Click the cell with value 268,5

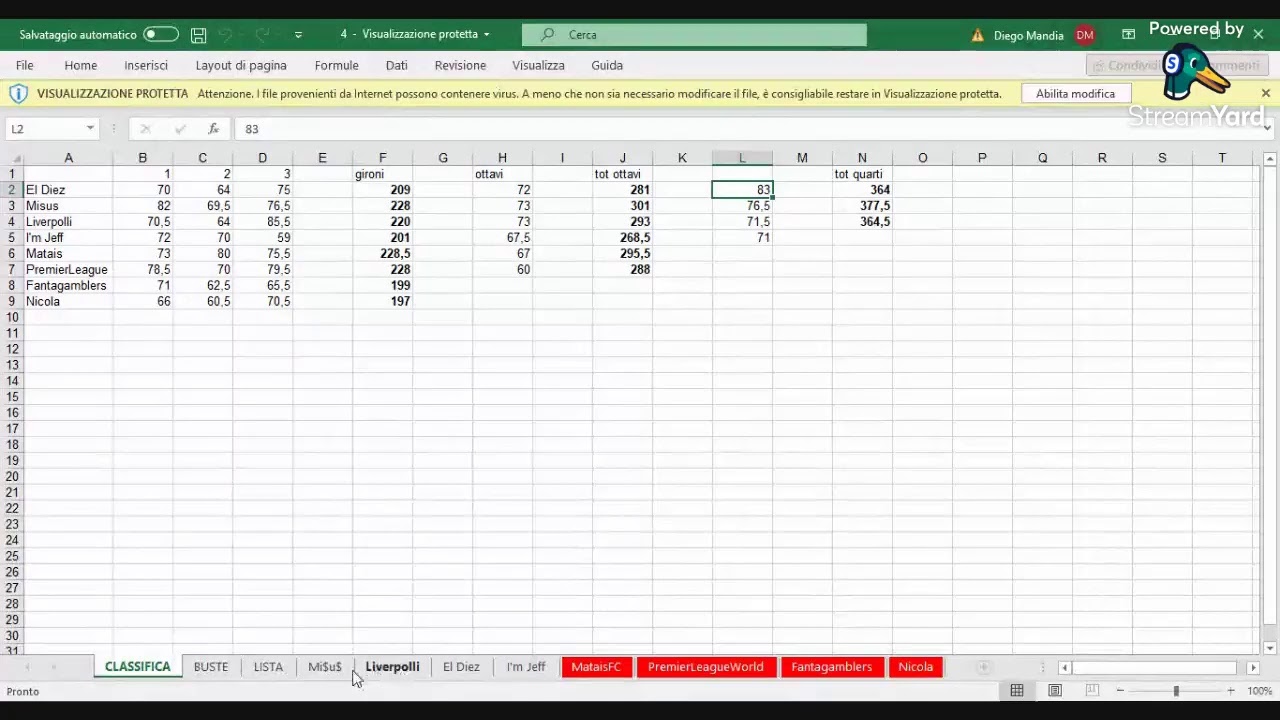622,238
